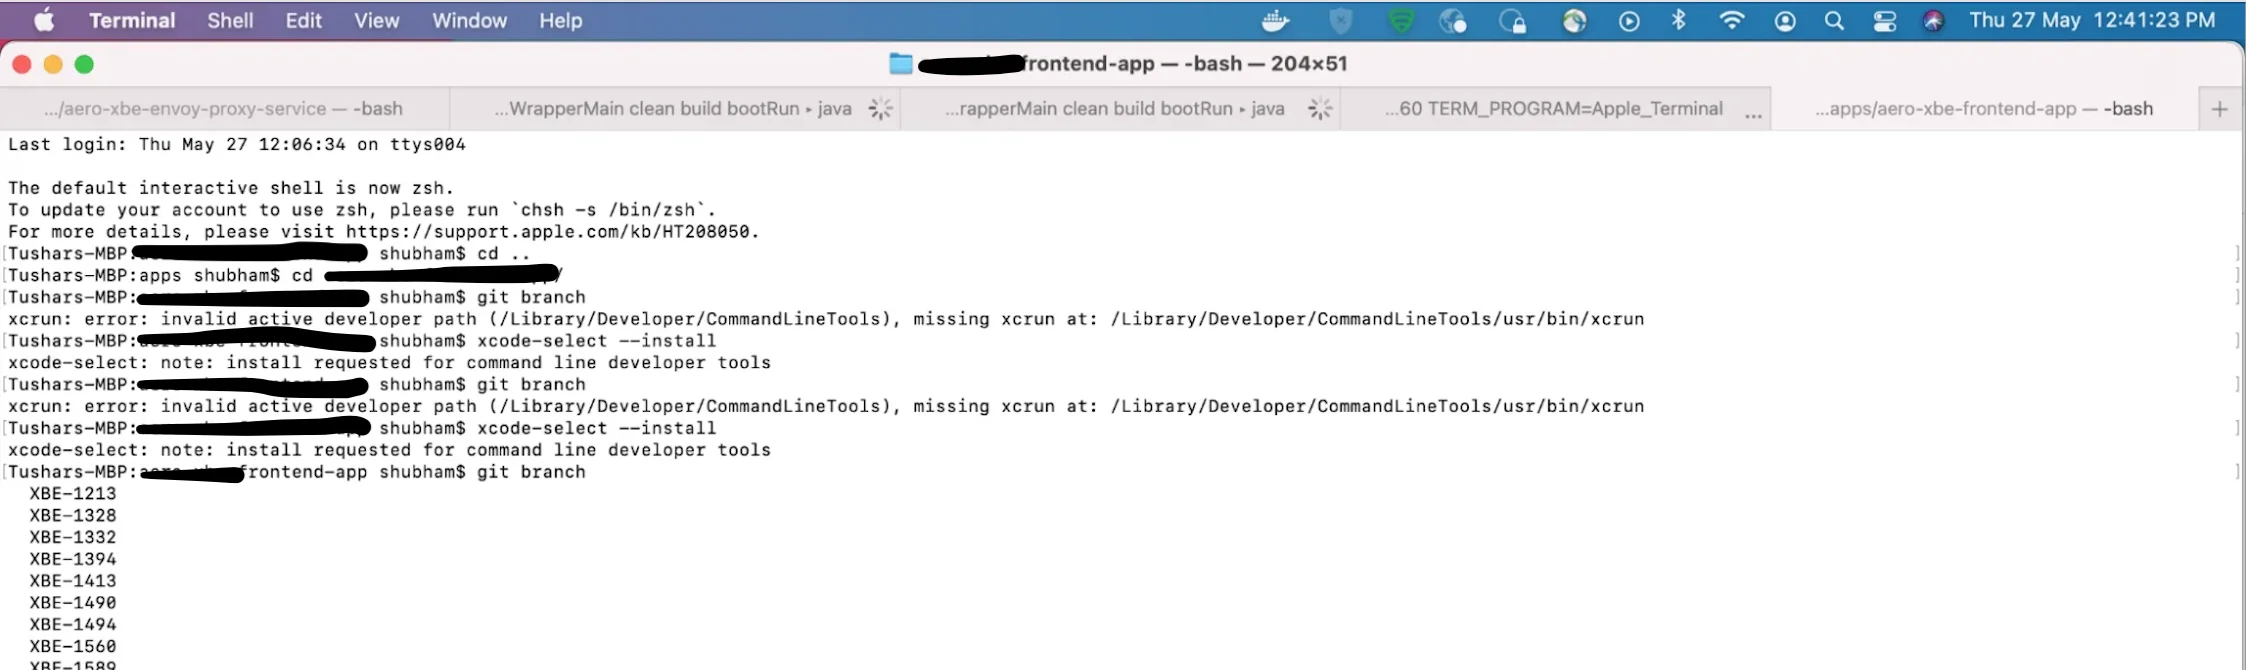Click the green shield Wi-Fi icon

[x=1402, y=21]
